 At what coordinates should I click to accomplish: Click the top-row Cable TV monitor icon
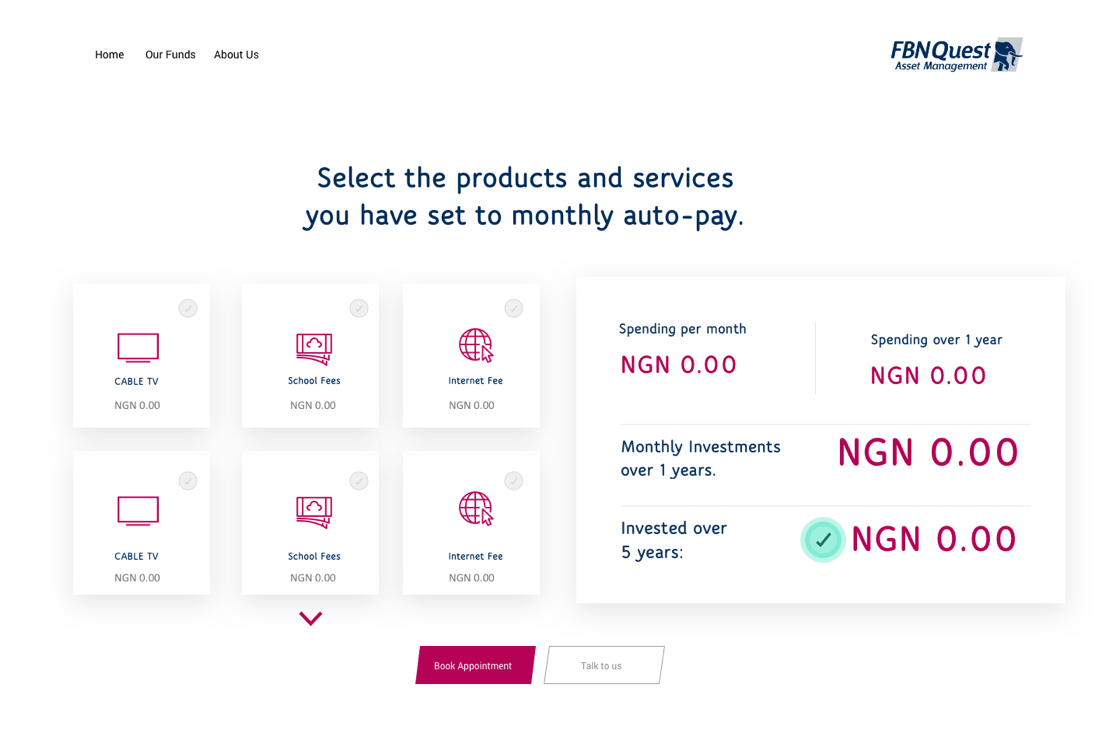coord(138,348)
